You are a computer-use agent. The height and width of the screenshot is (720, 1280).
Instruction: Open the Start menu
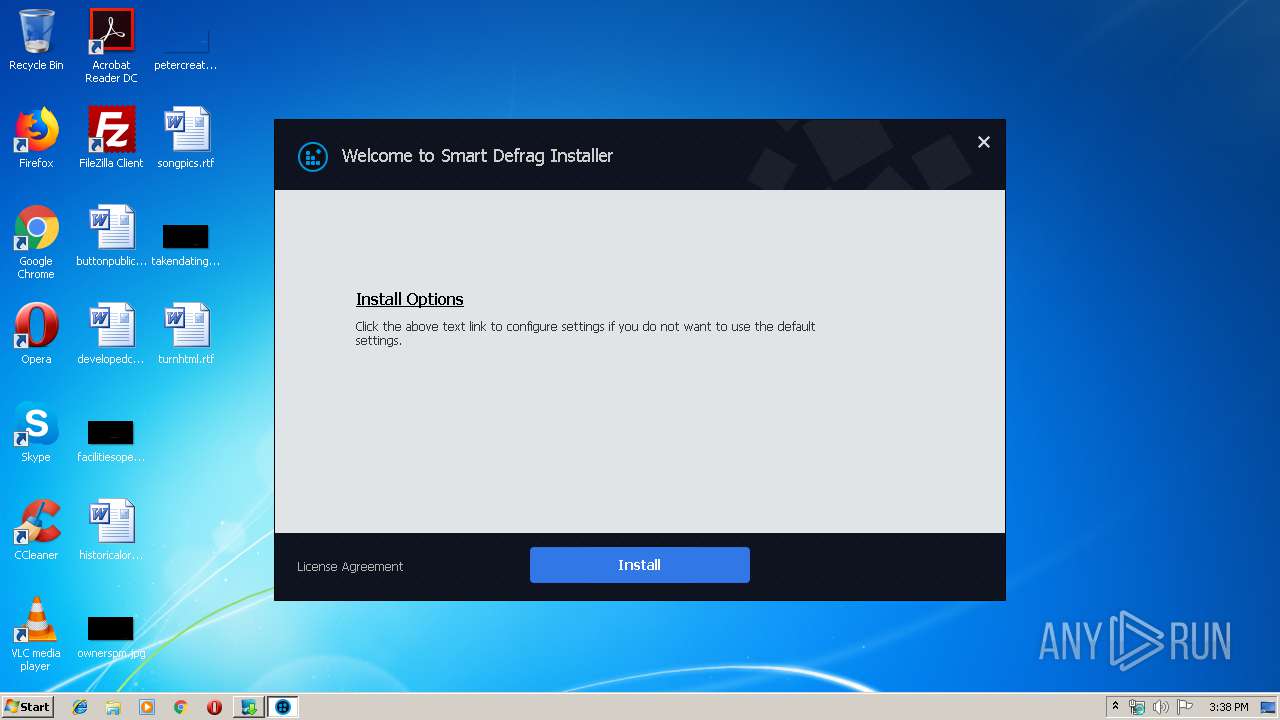28,707
